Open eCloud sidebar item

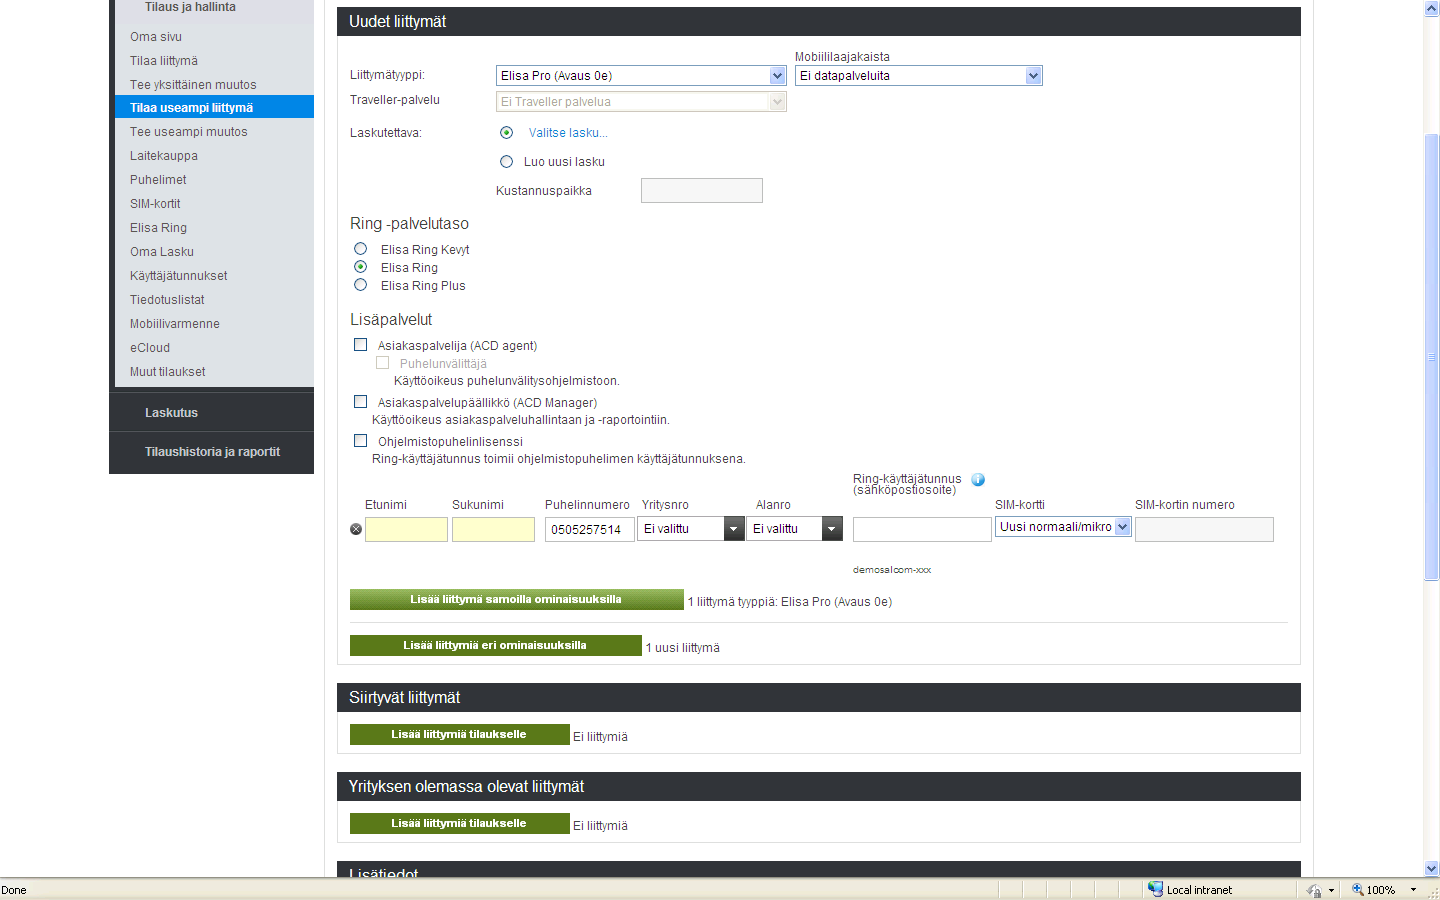point(150,348)
